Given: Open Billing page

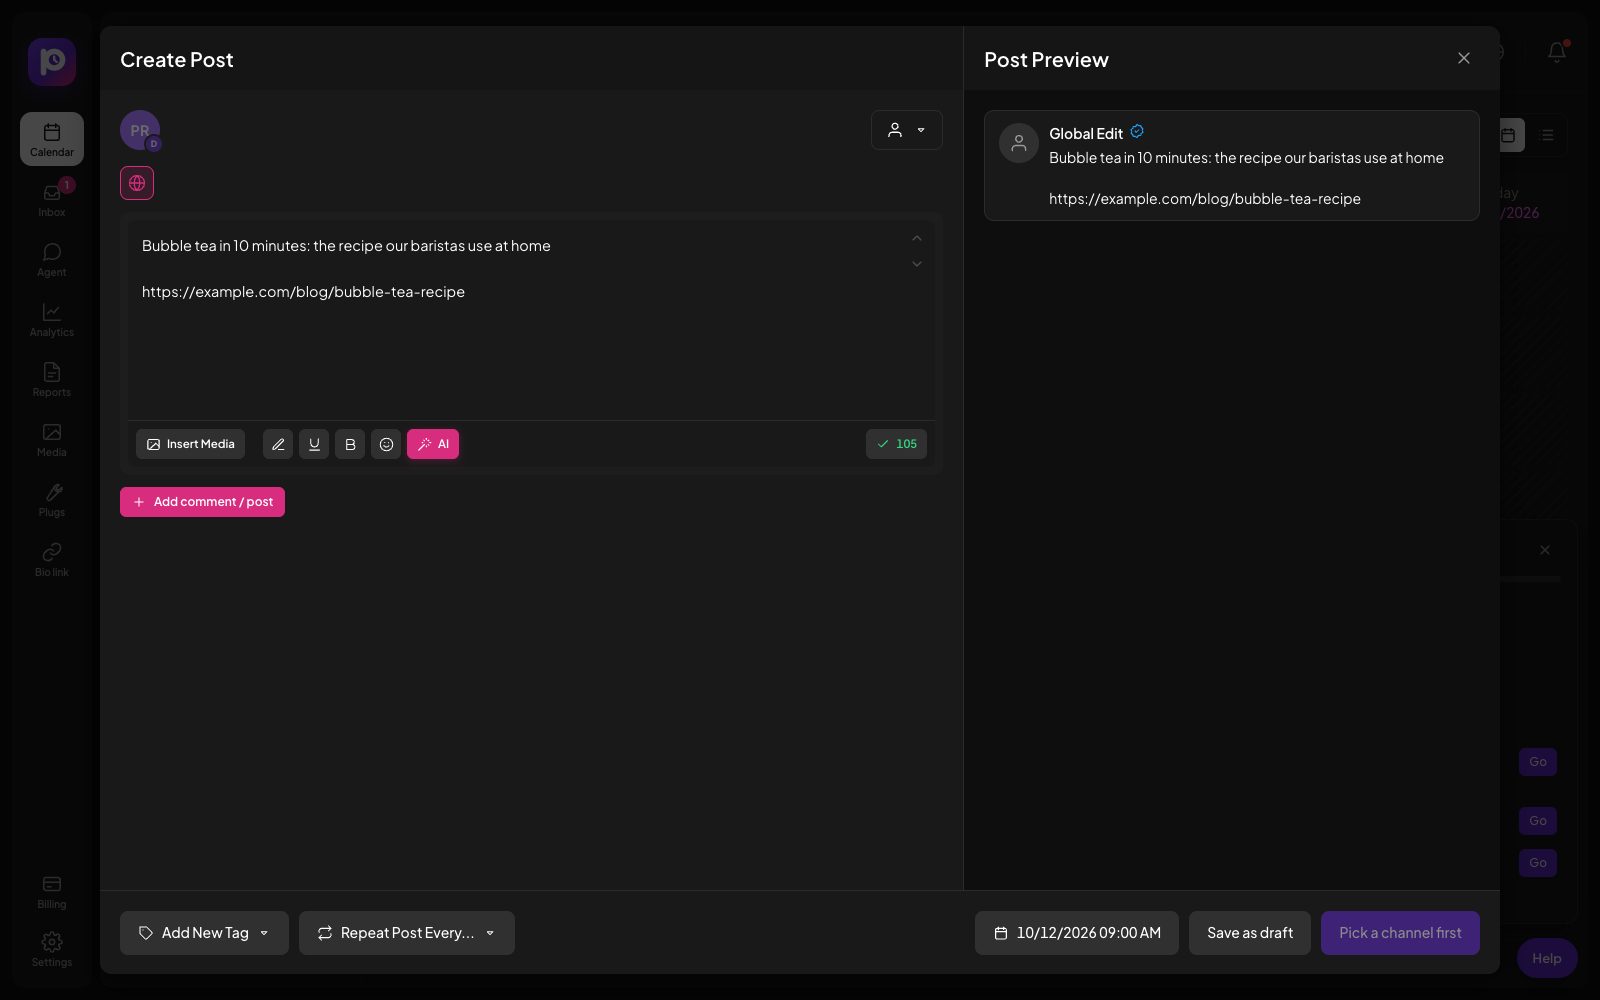Looking at the screenshot, I should [x=52, y=891].
